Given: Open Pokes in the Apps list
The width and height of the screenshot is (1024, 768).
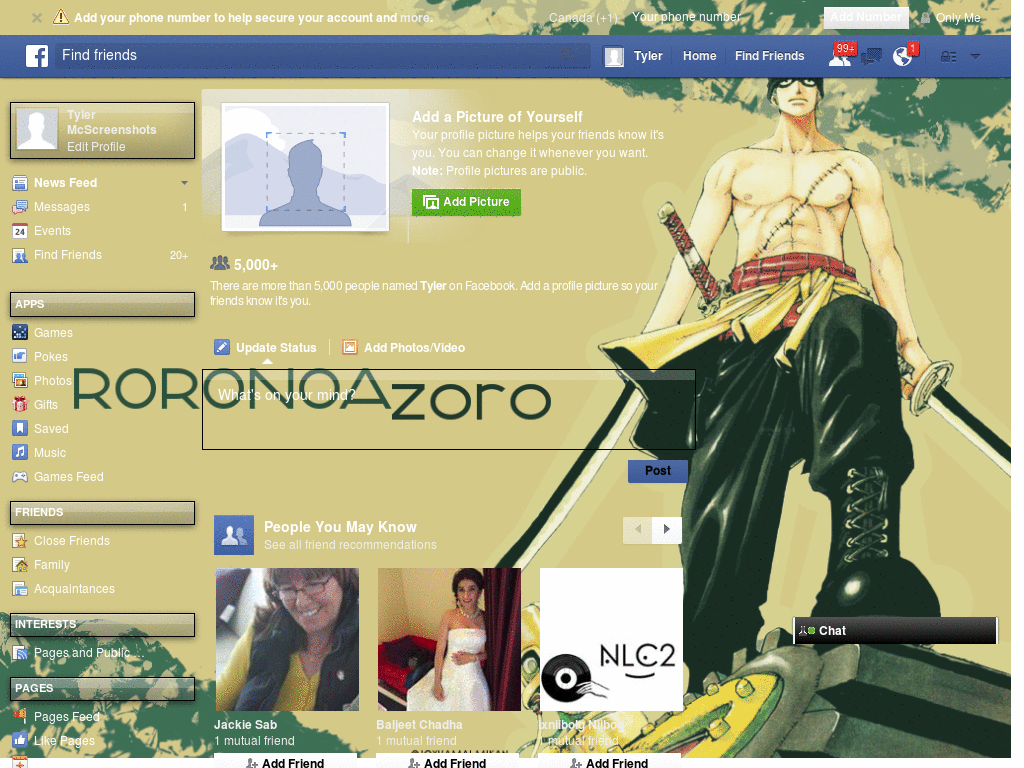Looking at the screenshot, I should 50,357.
